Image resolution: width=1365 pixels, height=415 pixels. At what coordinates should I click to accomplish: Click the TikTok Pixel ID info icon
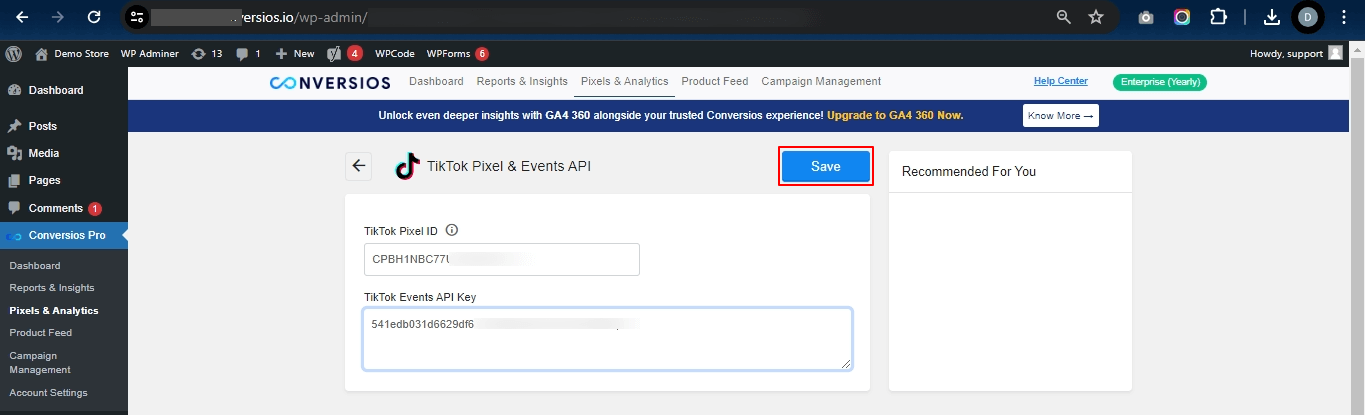click(451, 230)
